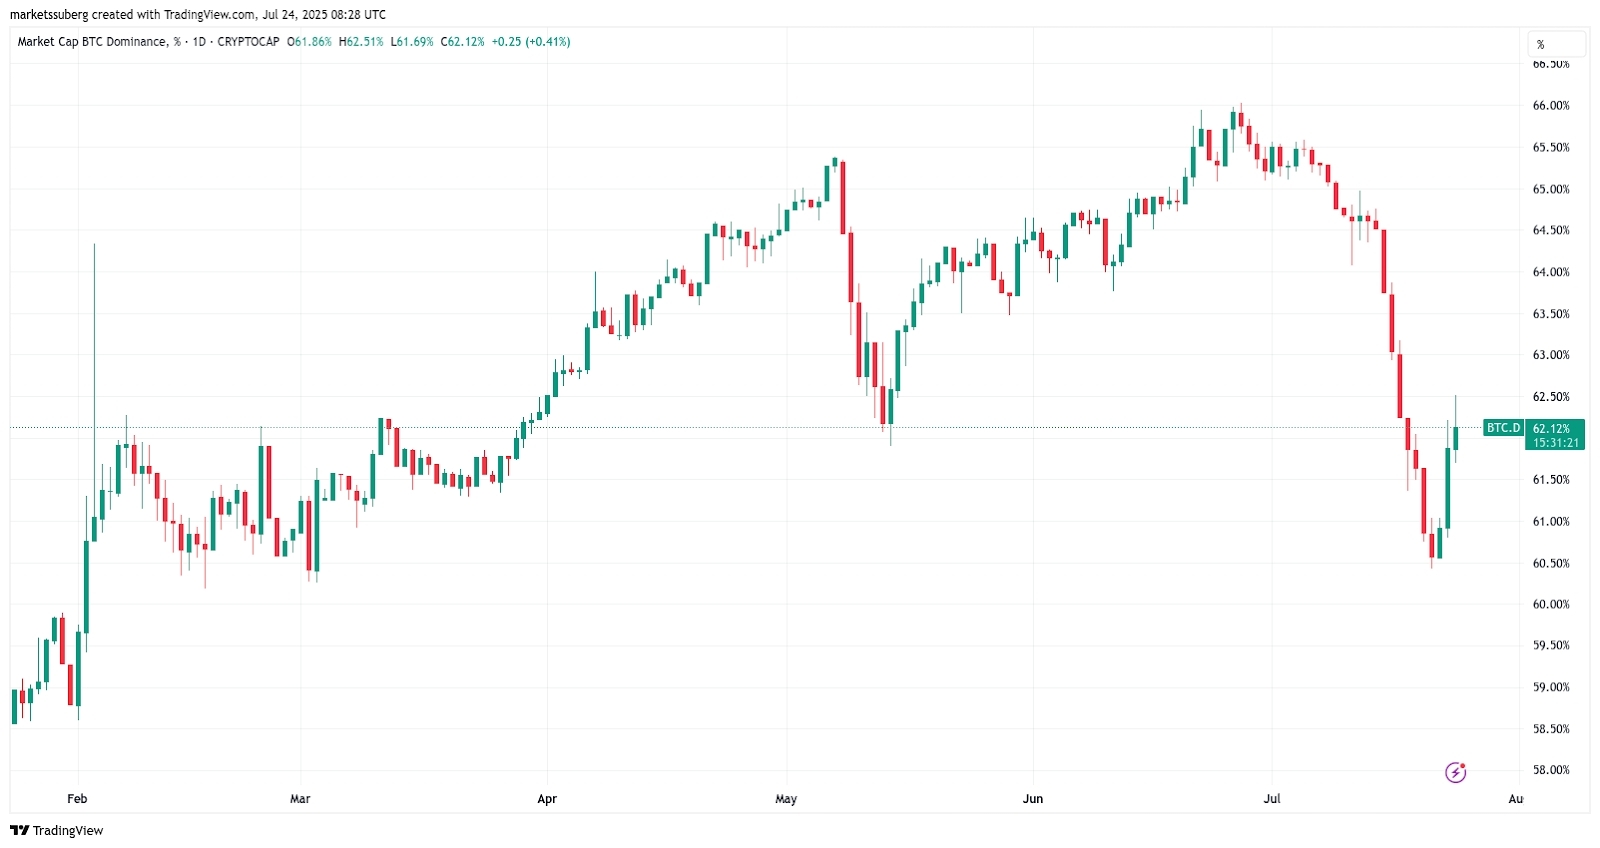Click the Jul label on time axis
Image resolution: width=1600 pixels, height=848 pixels.
[1272, 799]
